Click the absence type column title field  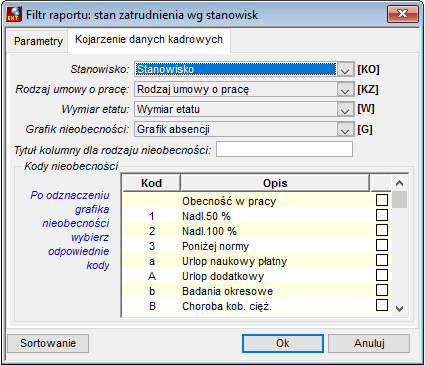284,149
